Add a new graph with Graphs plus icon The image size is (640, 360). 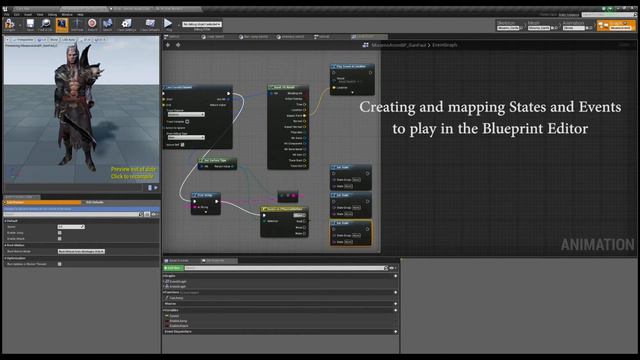click(x=396, y=276)
